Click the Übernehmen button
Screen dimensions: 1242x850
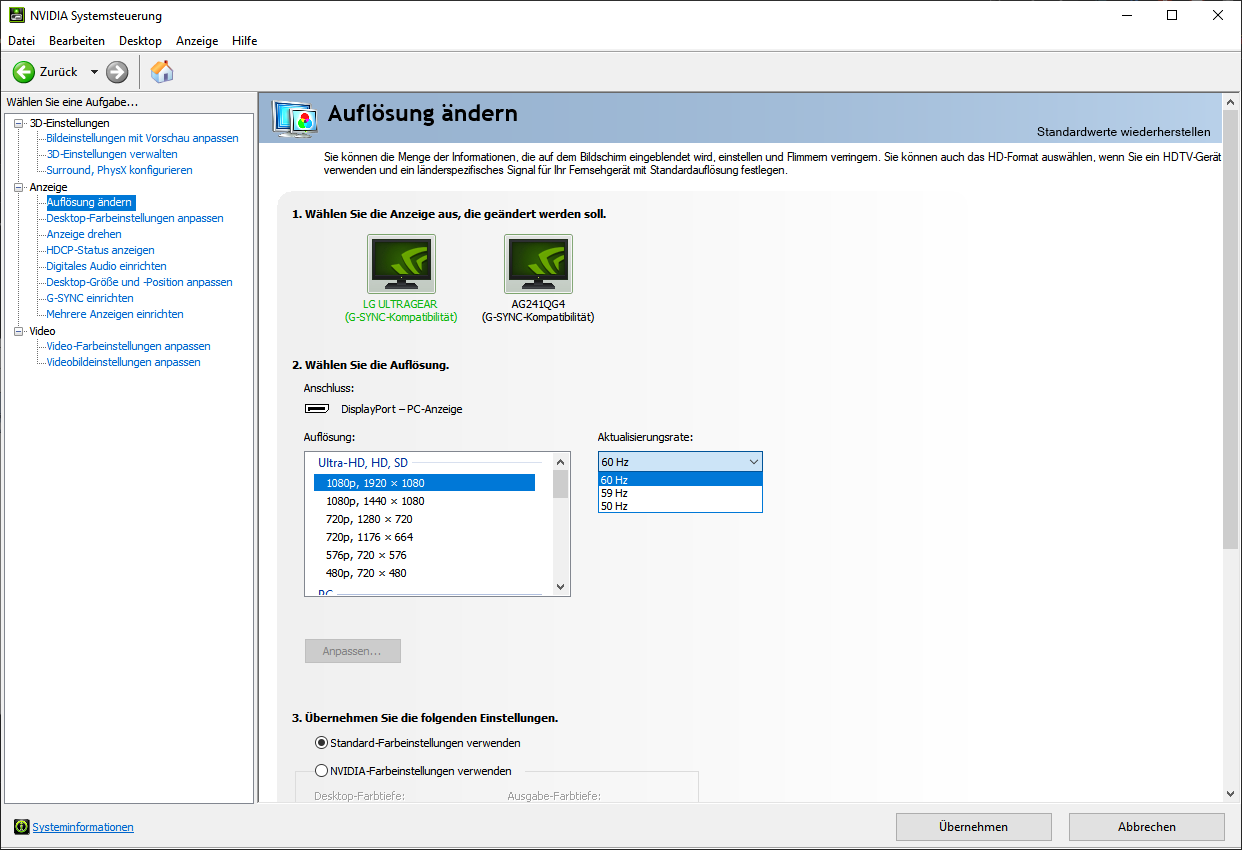click(973, 827)
